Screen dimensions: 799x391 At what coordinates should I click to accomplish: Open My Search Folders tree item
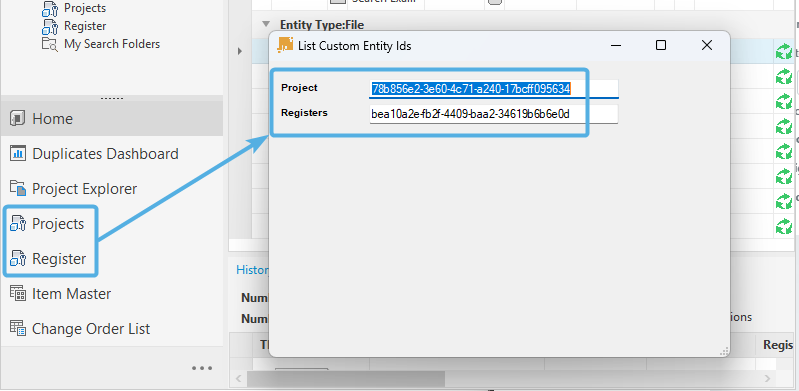pyautogui.click(x=112, y=44)
